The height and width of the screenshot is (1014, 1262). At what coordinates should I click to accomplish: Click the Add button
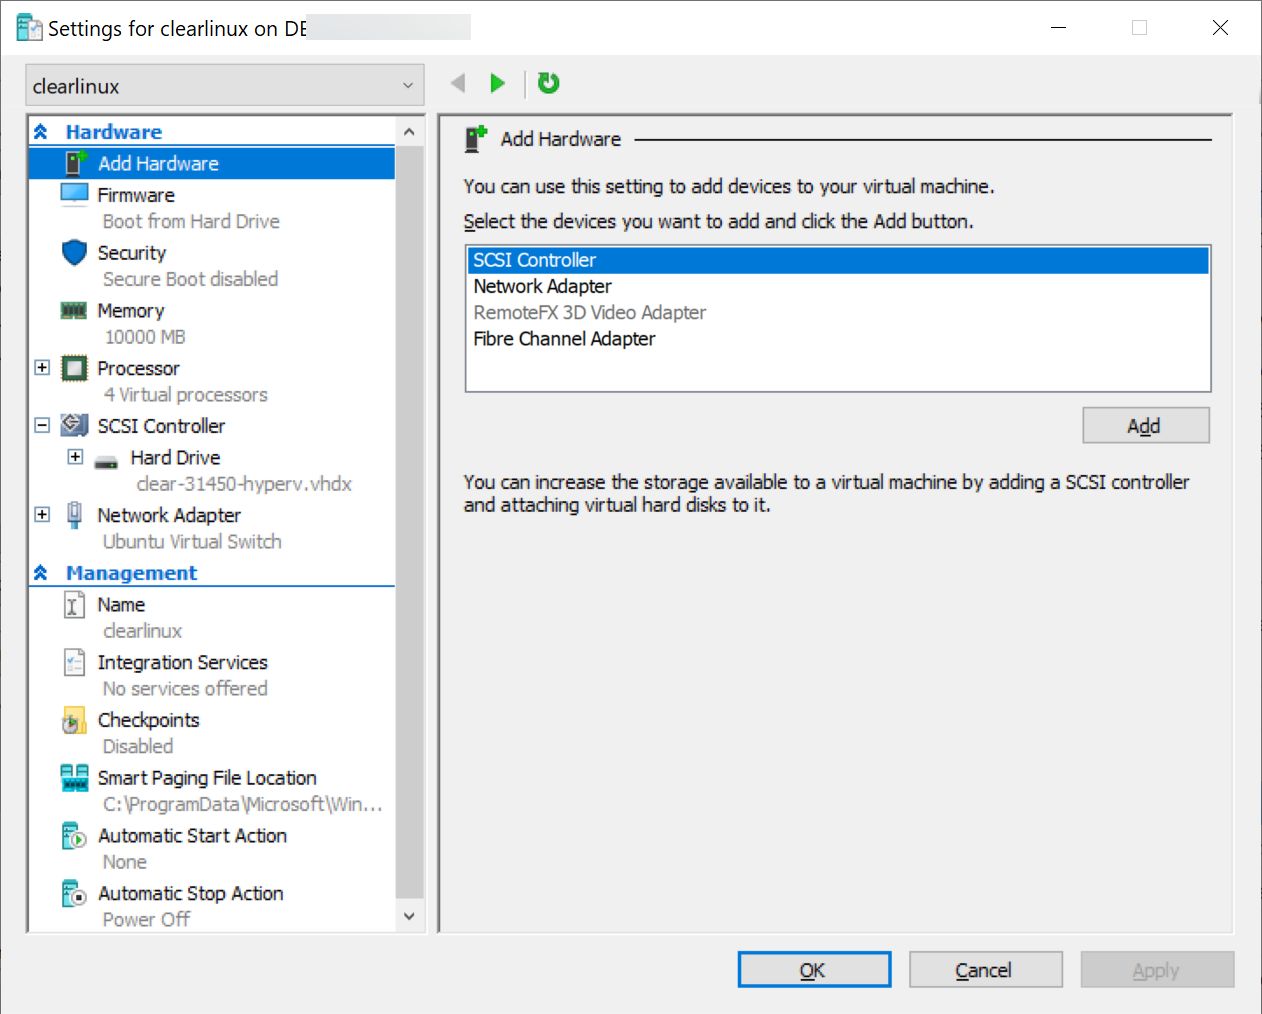pos(1146,426)
